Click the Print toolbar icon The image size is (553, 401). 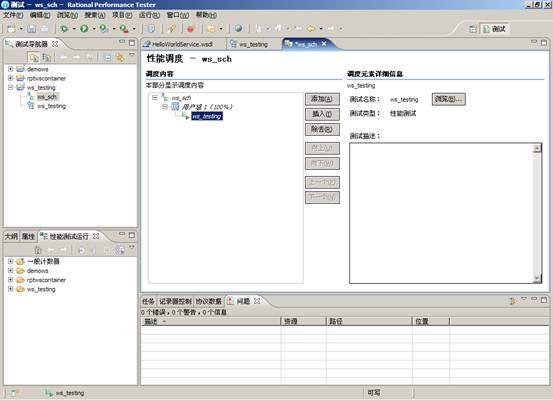(x=44, y=29)
